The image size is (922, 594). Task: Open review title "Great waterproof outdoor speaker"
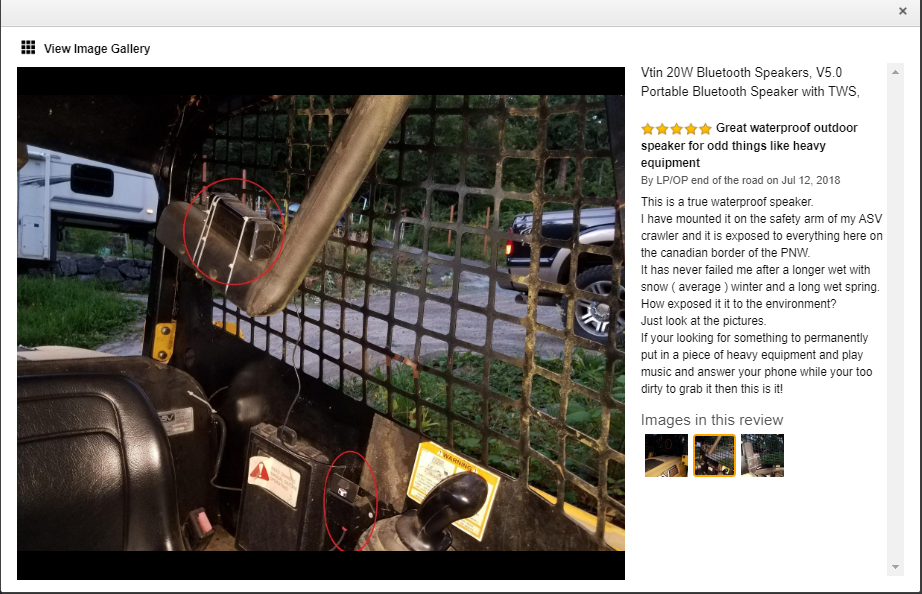tap(749, 145)
